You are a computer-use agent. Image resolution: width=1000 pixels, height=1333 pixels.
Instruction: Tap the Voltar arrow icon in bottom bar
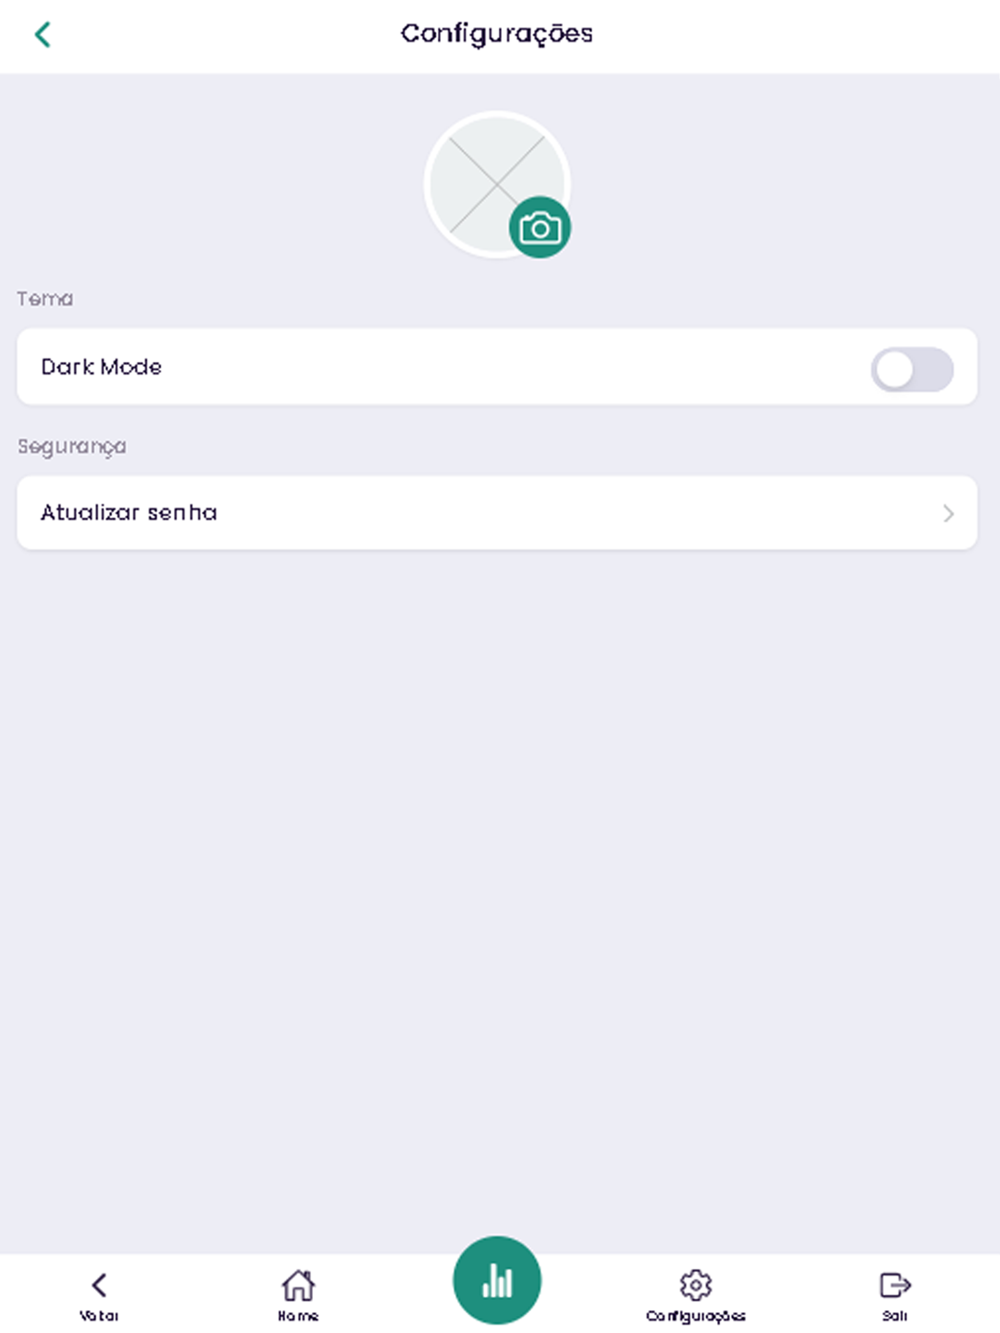pos(99,1284)
